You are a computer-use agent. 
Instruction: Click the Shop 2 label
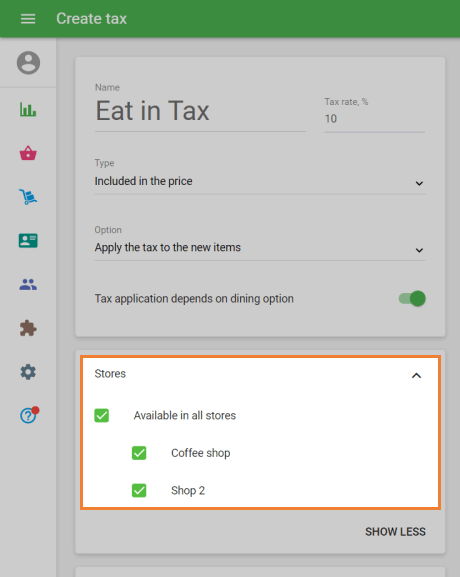click(x=188, y=491)
